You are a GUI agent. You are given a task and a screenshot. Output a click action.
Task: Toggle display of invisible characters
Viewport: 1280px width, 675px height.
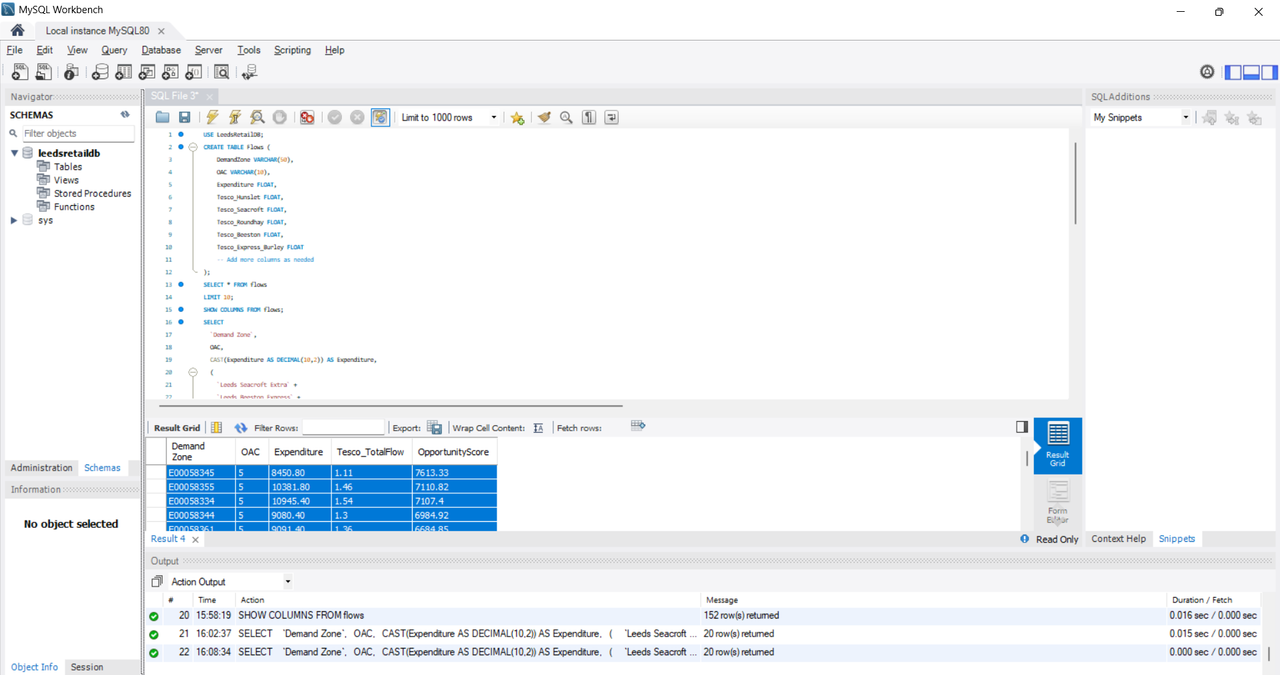589,117
